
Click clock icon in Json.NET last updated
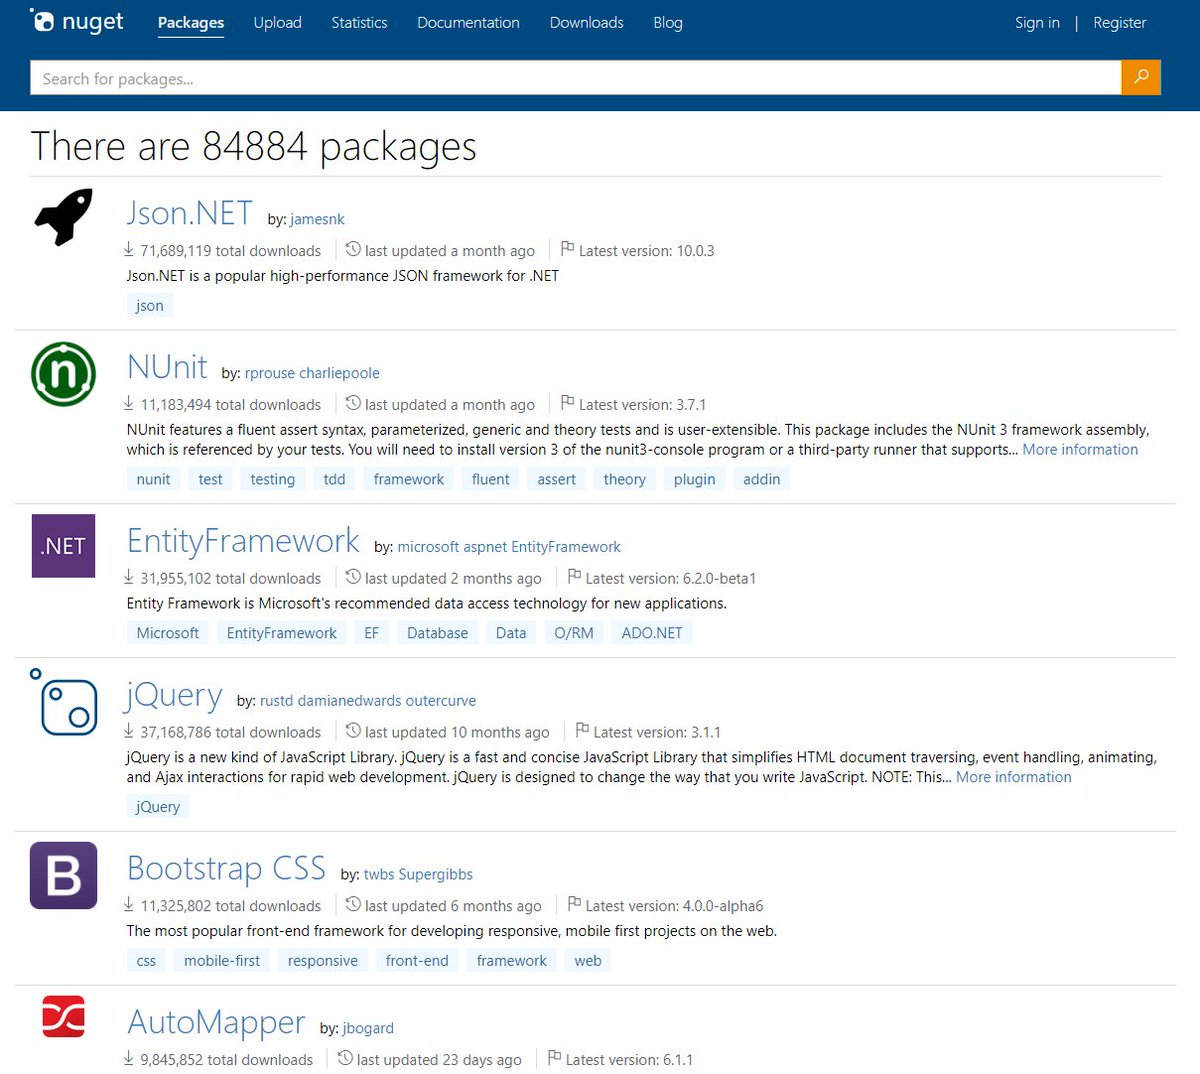(x=353, y=249)
